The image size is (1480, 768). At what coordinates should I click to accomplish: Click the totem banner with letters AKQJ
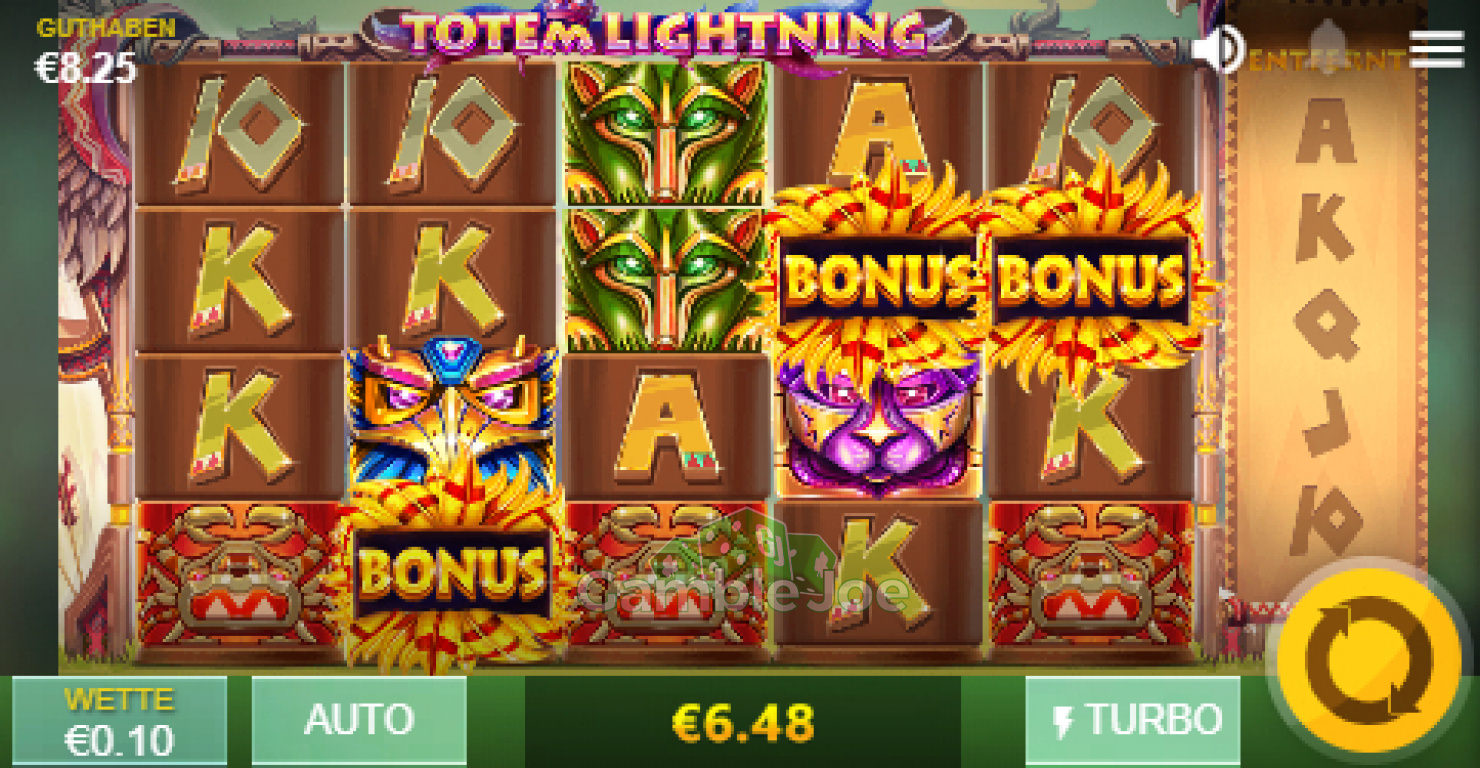click(1328, 335)
